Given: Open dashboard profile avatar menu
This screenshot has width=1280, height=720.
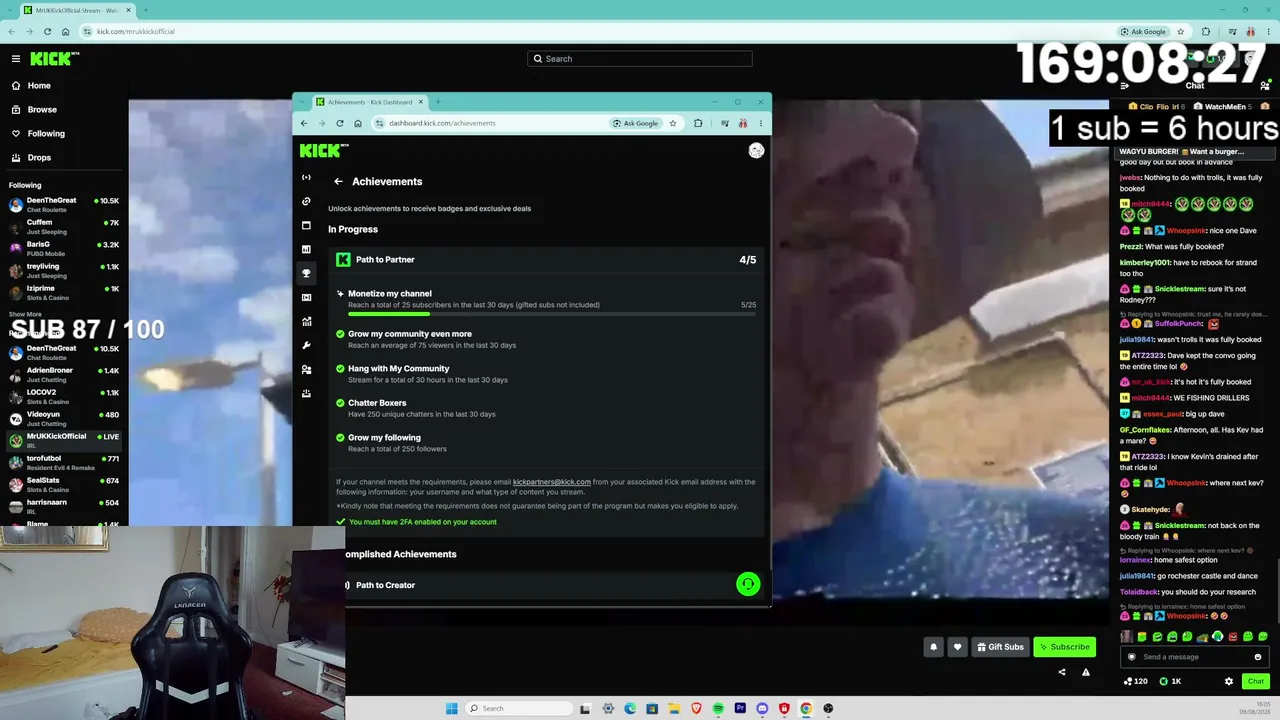Looking at the screenshot, I should (756, 150).
